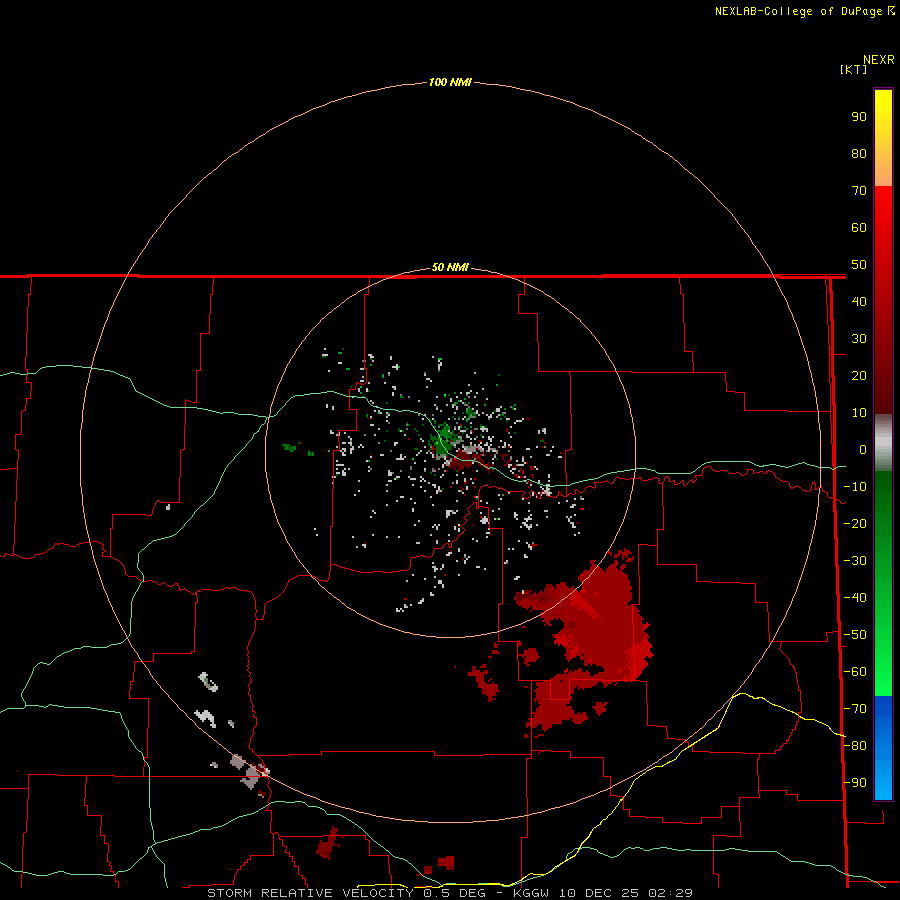Click the -40 value on the velocity scale
Viewport: 900px width, 900px height.
click(855, 598)
